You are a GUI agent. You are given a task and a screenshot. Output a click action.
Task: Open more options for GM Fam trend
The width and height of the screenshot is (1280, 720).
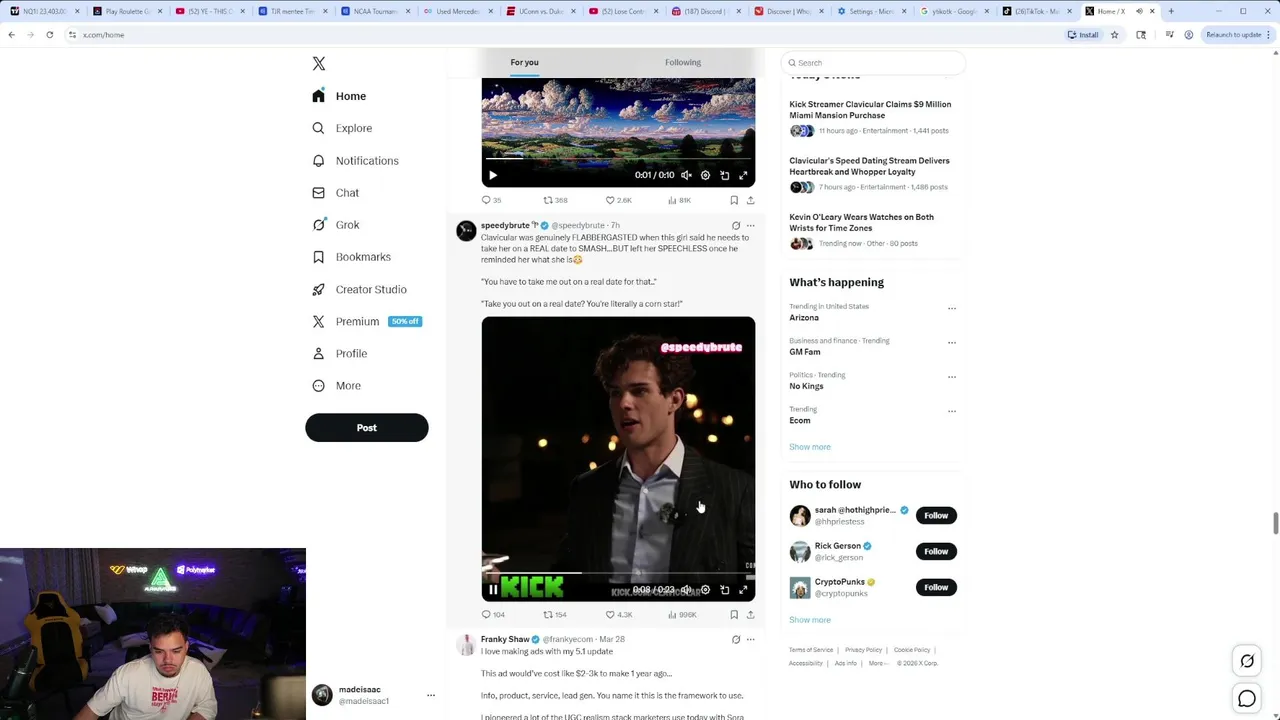point(952,342)
